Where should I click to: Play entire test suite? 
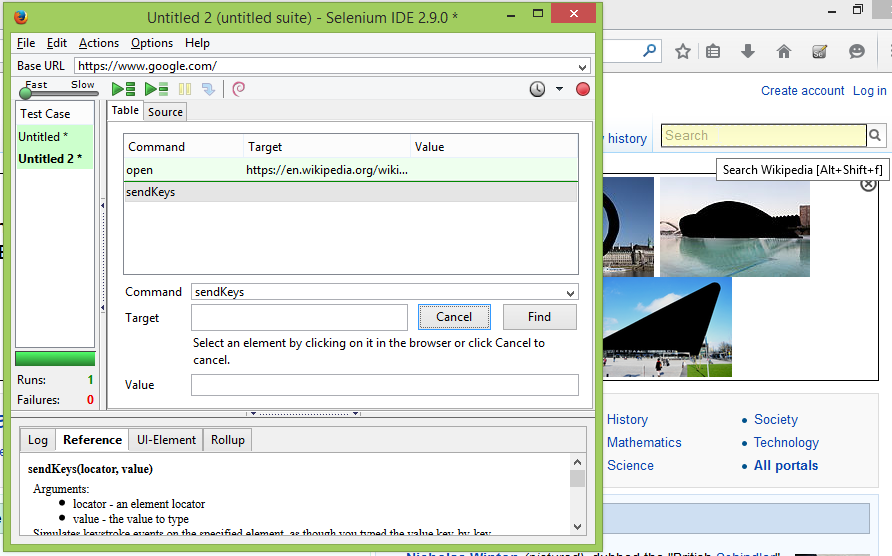pos(123,89)
